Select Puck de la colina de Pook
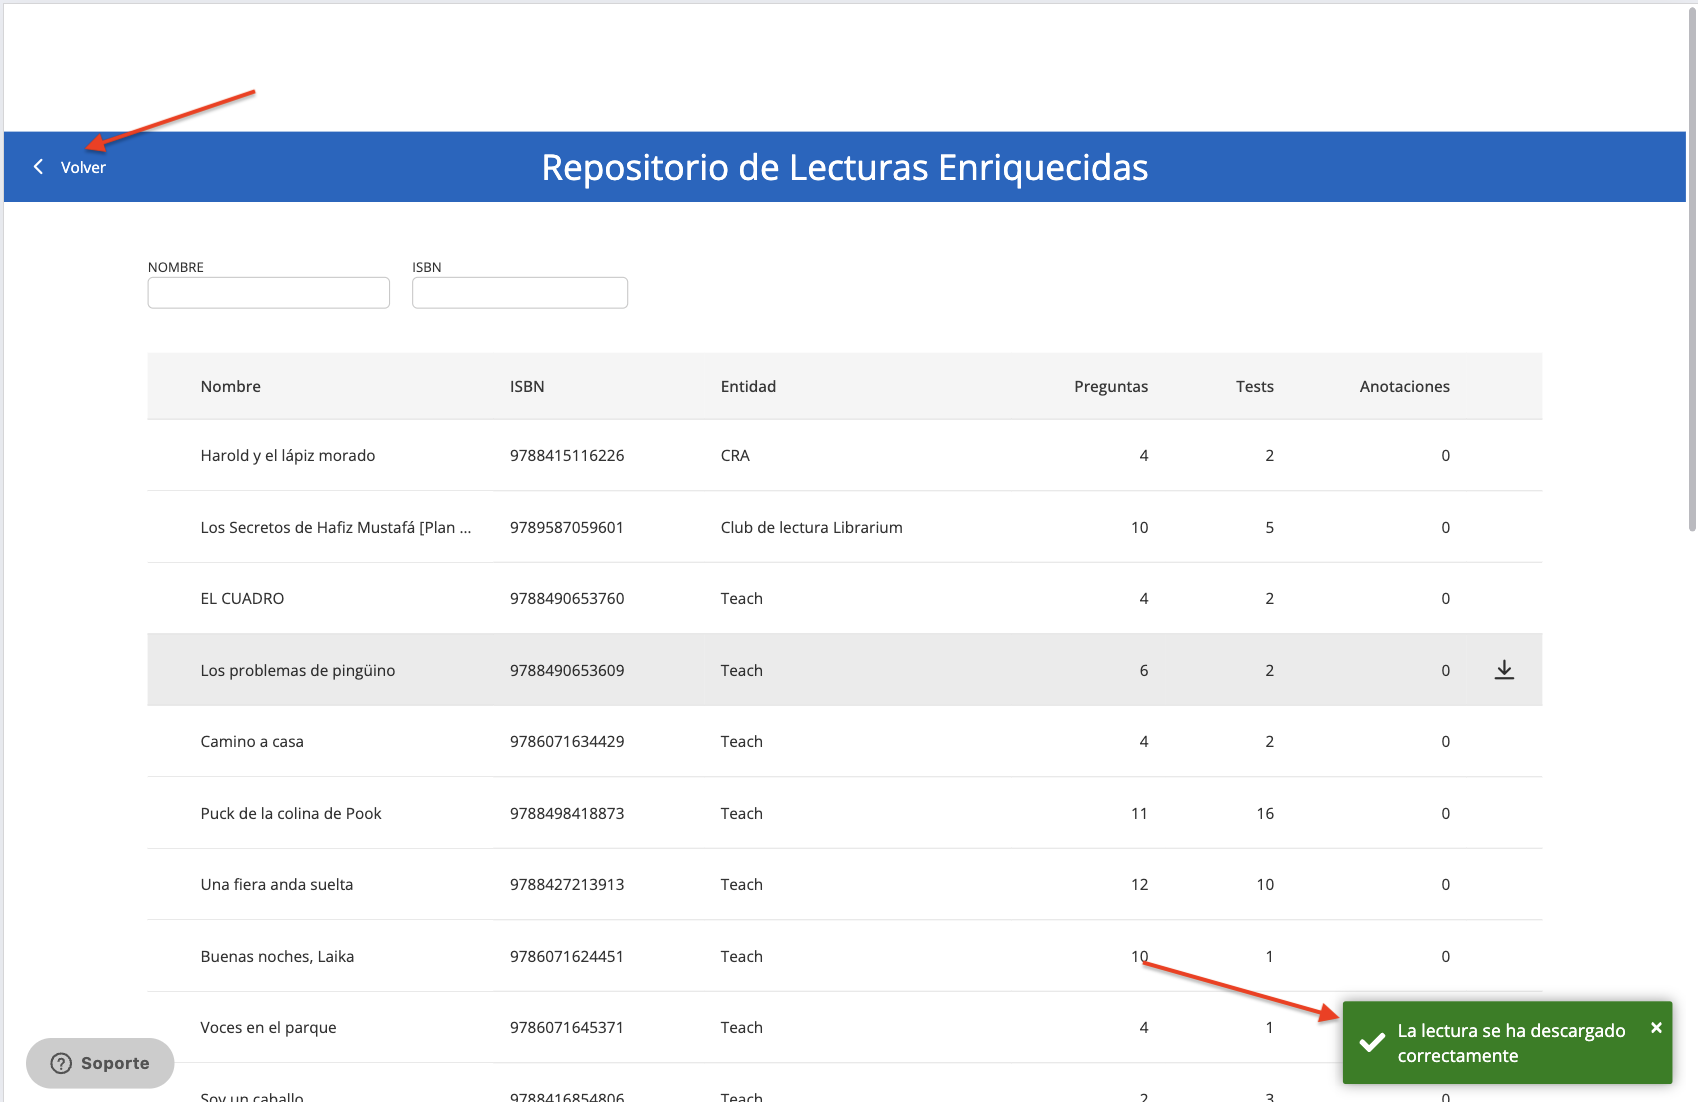Screen dimensions: 1698x1102 [845, 813]
